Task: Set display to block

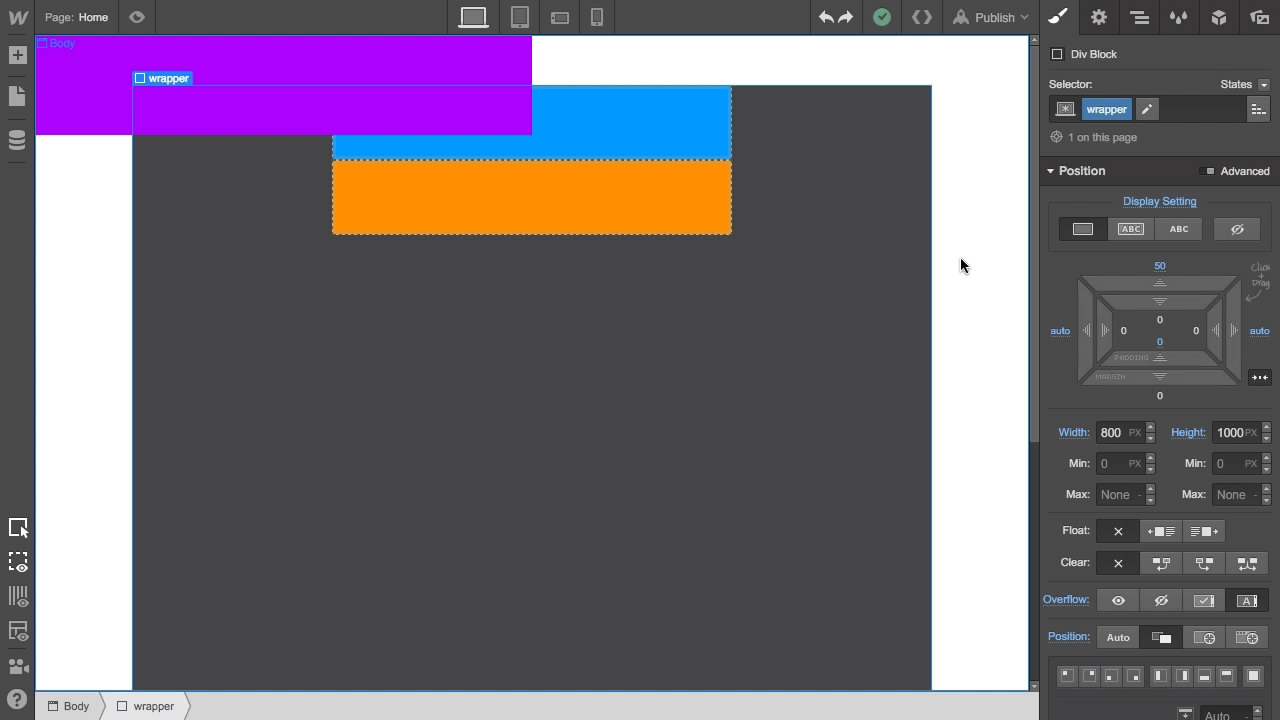Action: [x=1082, y=229]
